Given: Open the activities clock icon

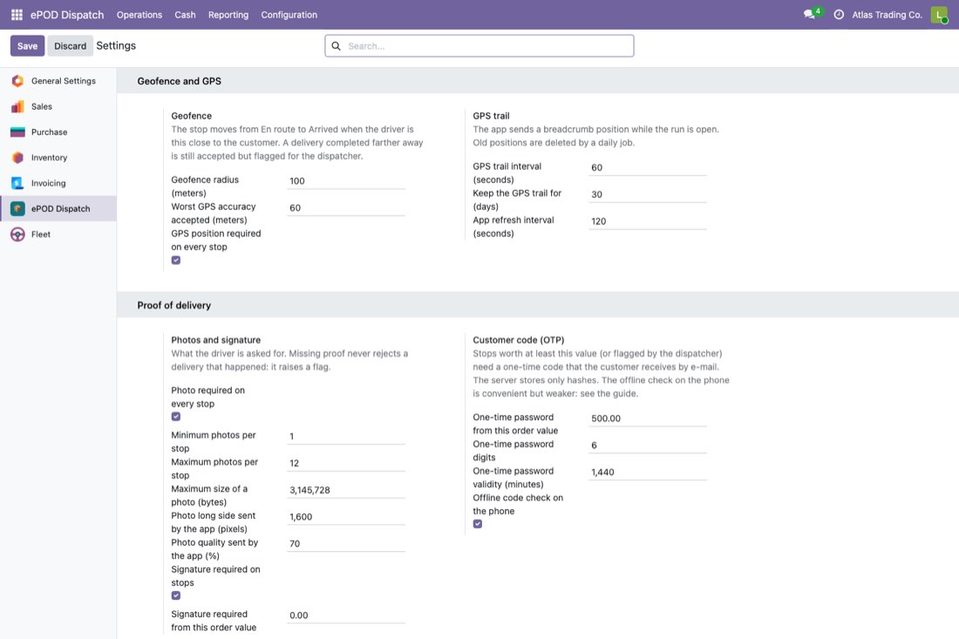Looking at the screenshot, I should pyautogui.click(x=839, y=15).
